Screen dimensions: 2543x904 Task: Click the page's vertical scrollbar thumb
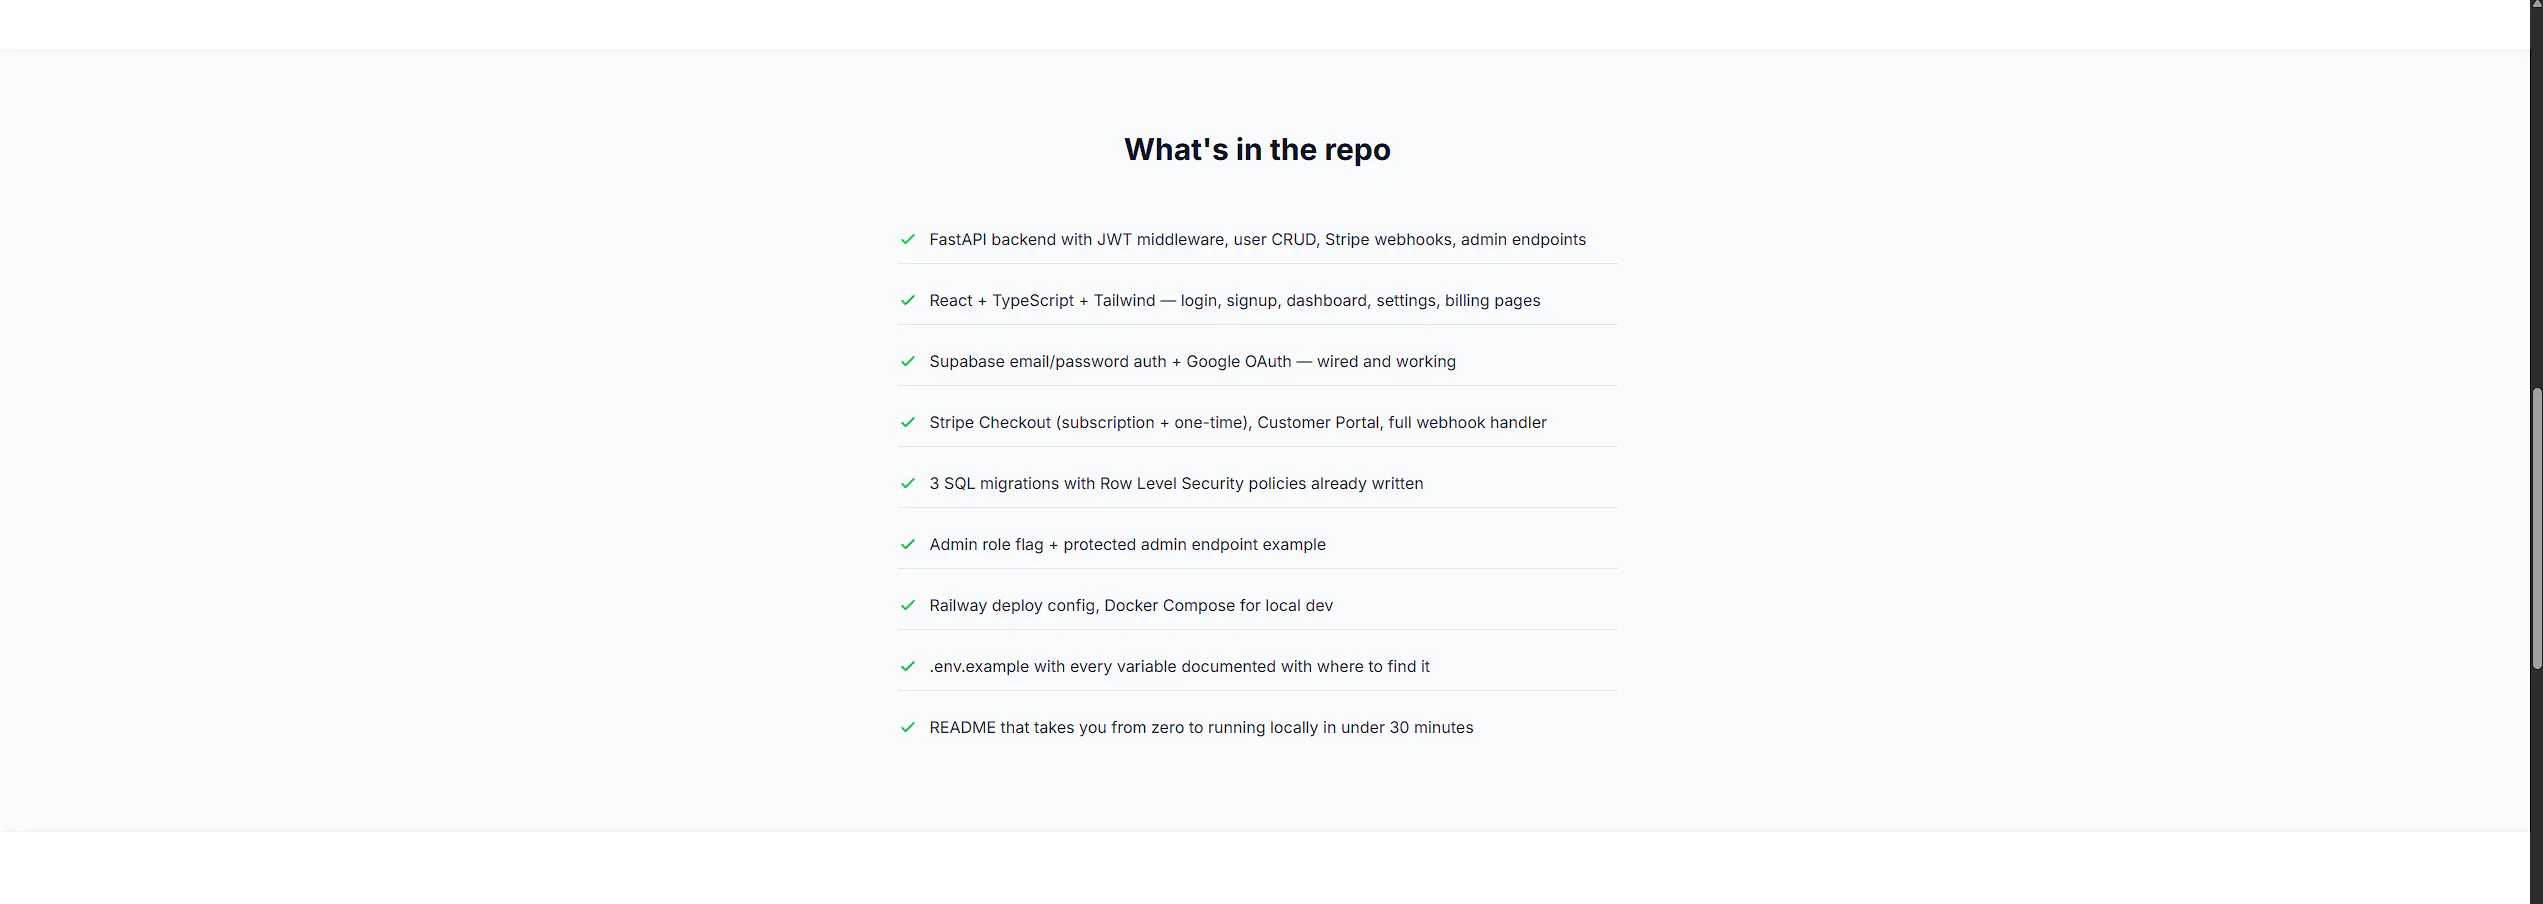click(x=2536, y=528)
